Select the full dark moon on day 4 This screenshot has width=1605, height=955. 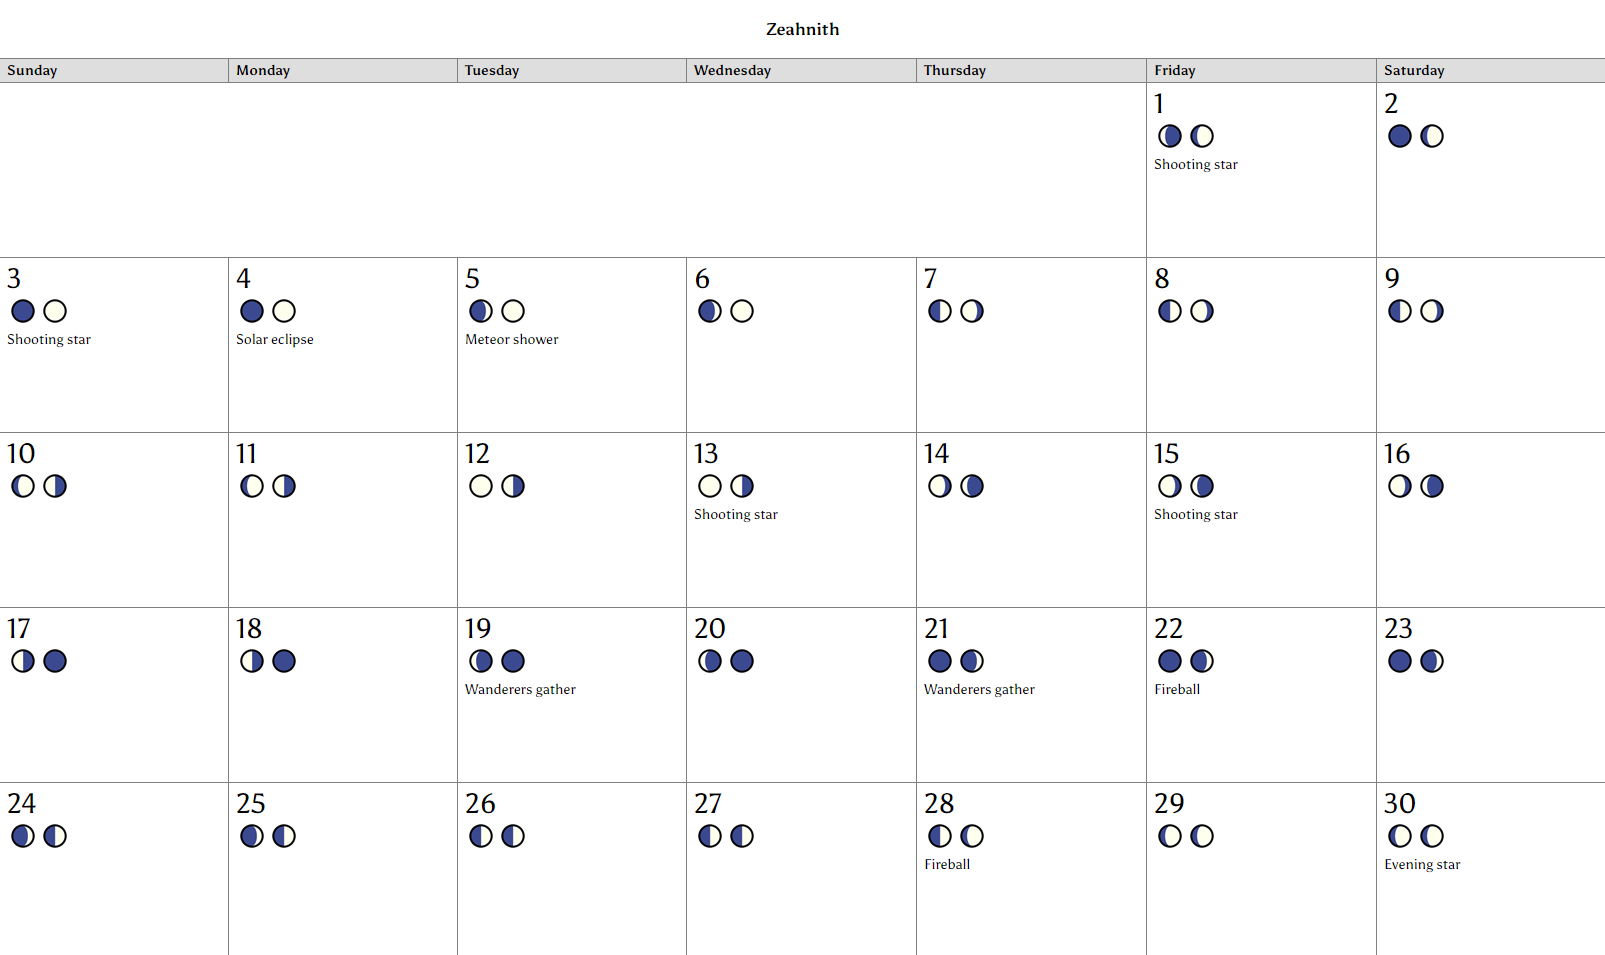click(x=252, y=311)
